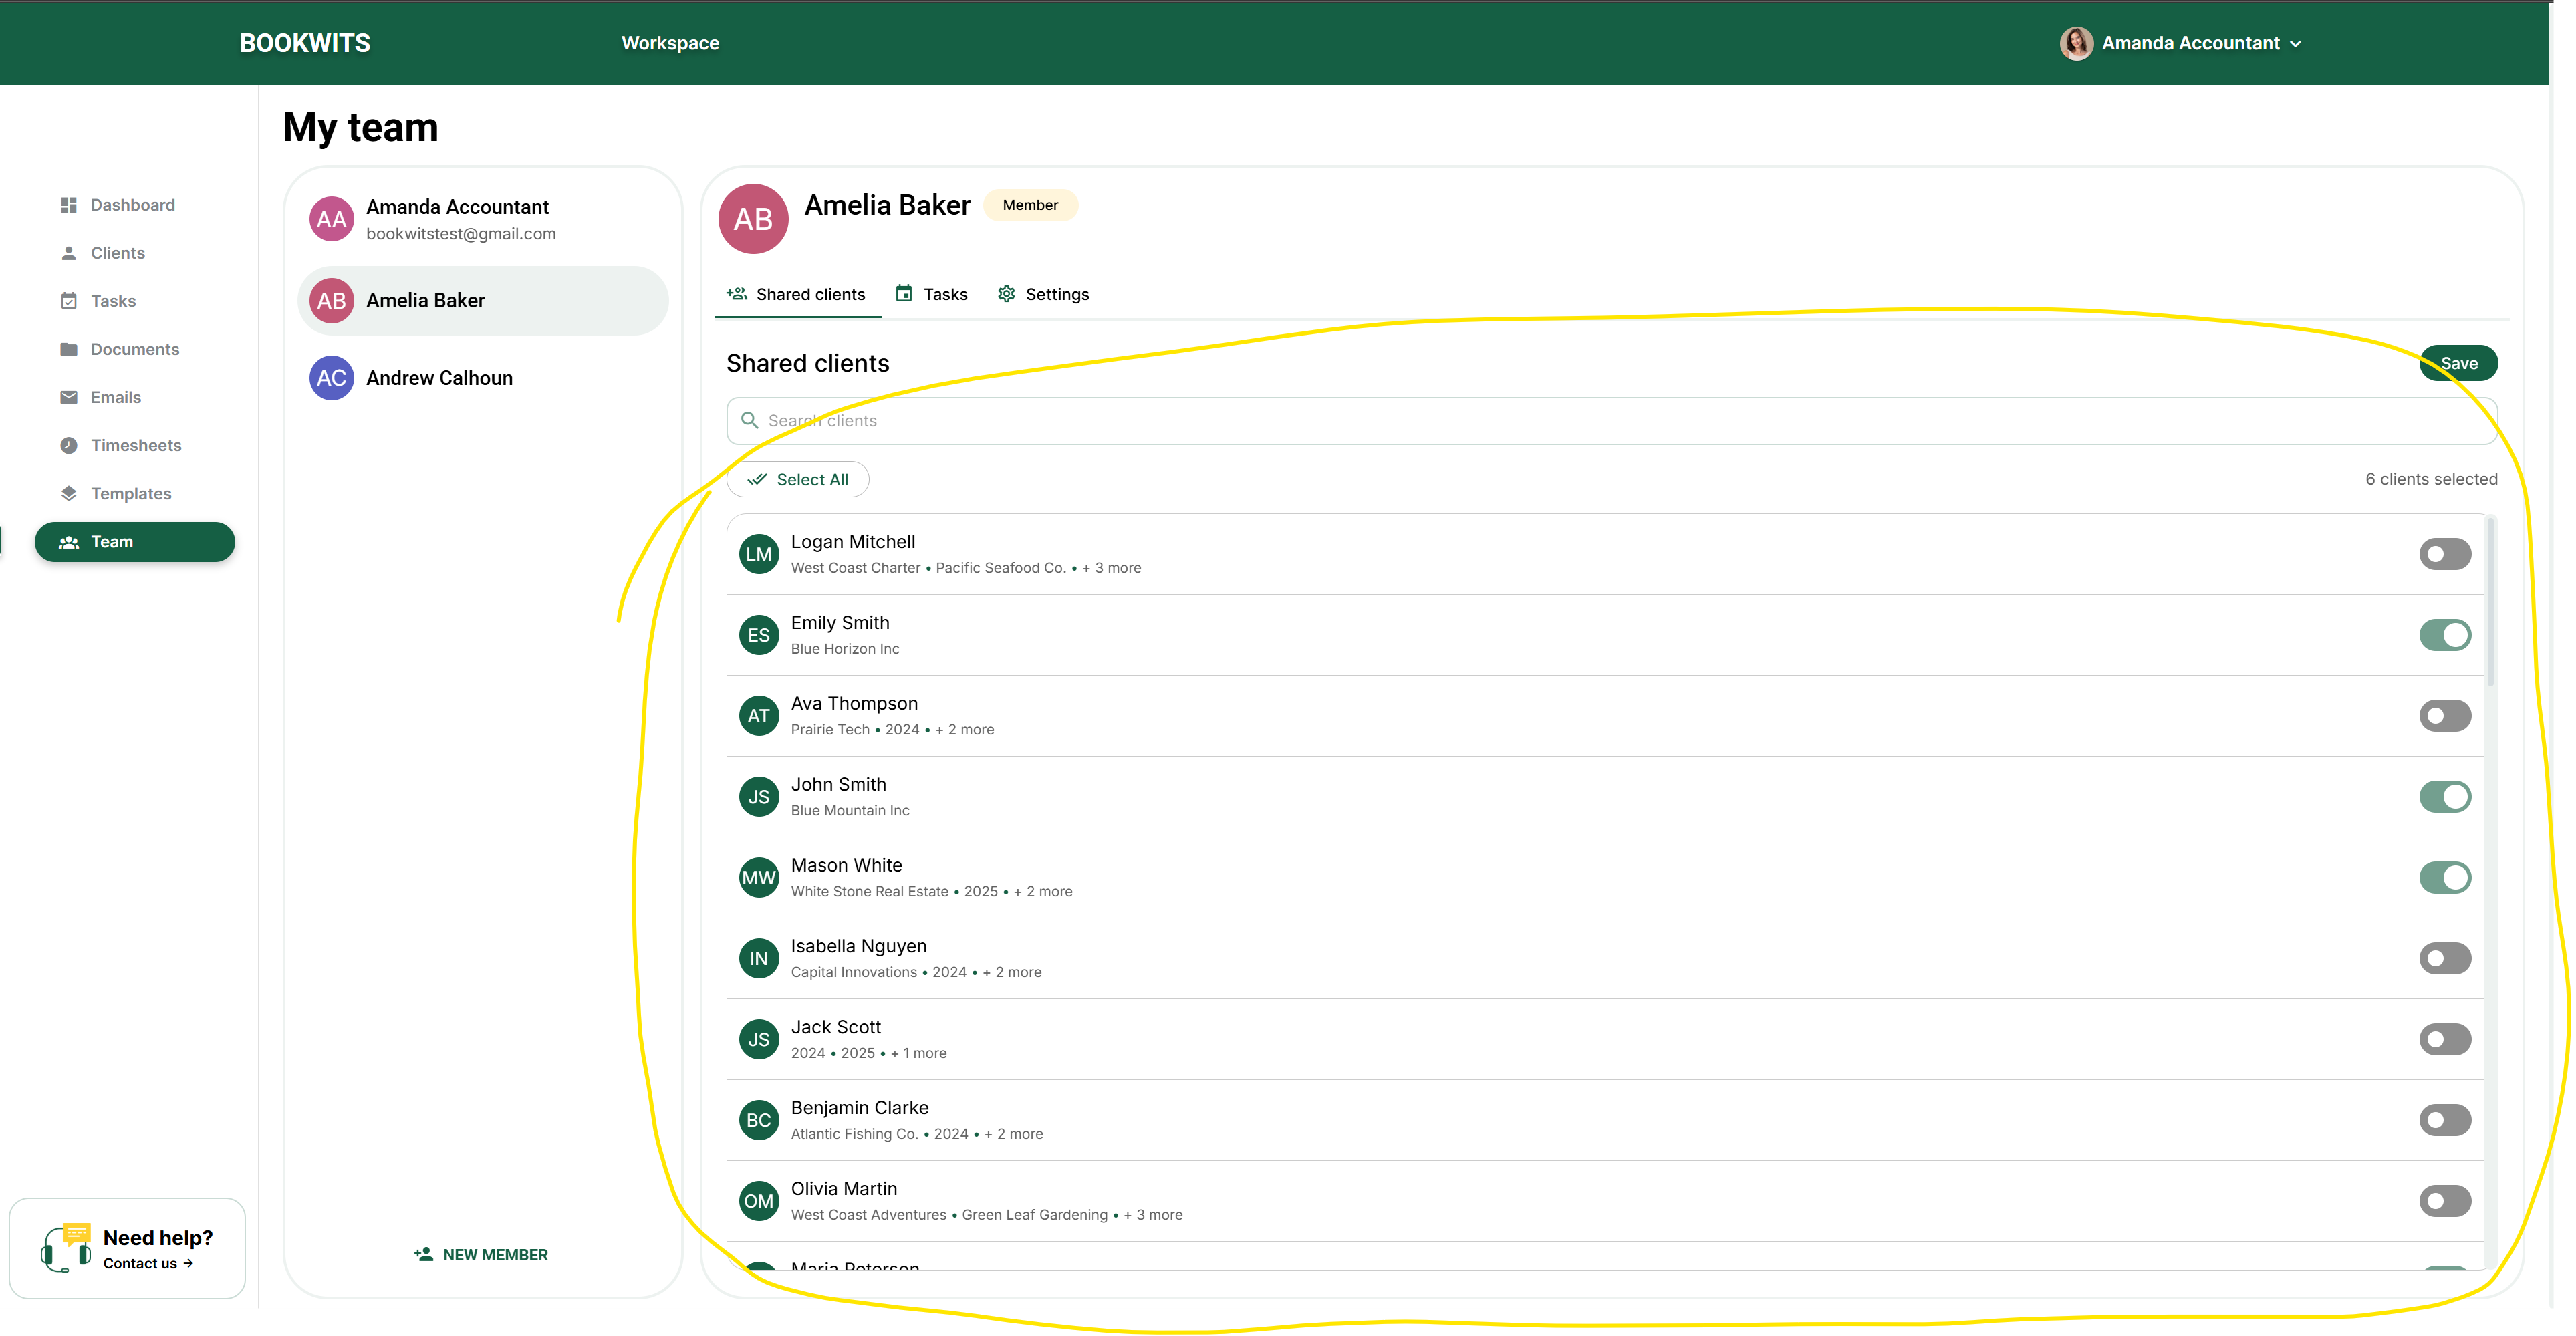Click the Documents folder icon
This screenshot has width=2576, height=1336.
68,349
